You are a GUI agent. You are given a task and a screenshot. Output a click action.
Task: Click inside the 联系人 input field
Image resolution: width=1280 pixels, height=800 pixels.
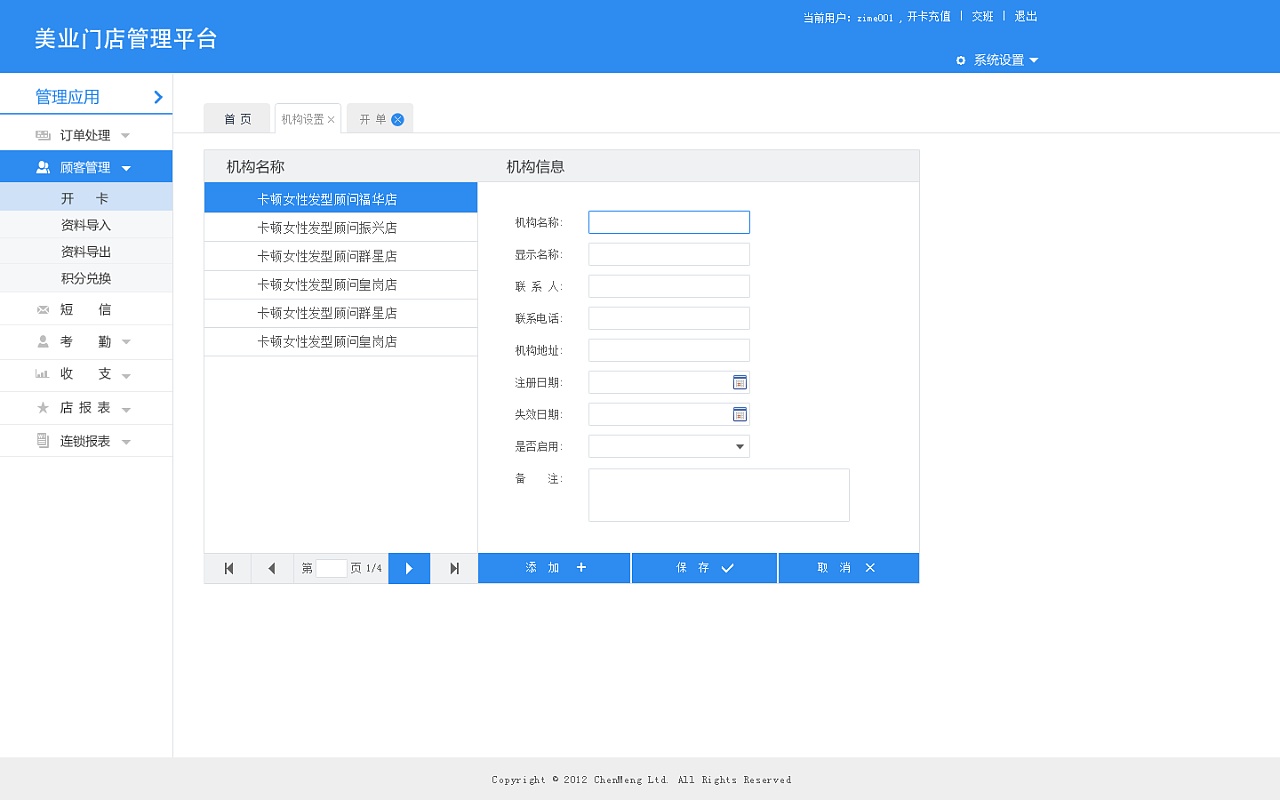[669, 286]
